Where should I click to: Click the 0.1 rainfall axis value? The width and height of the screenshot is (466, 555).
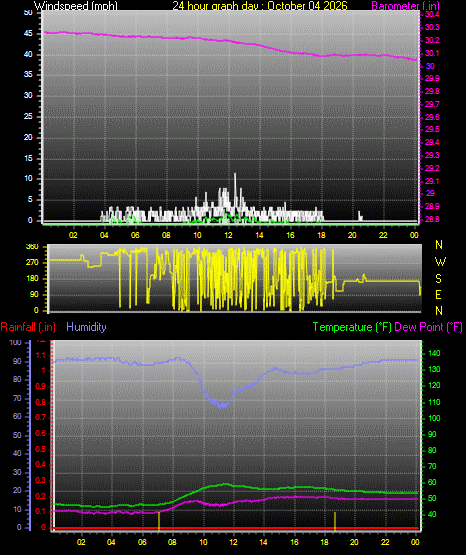click(x=41, y=511)
